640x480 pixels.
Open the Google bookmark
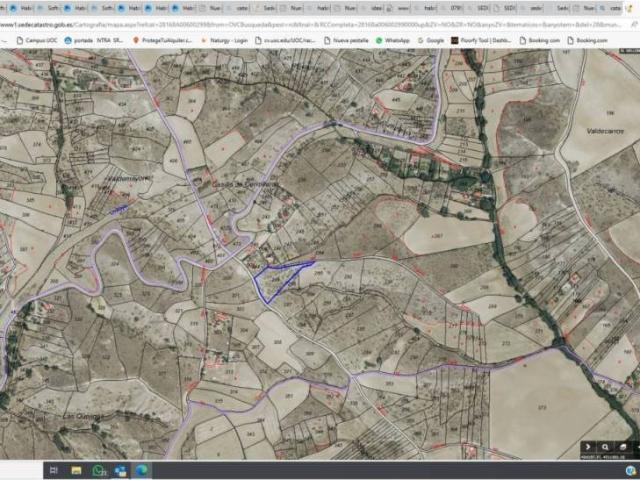(x=430, y=40)
